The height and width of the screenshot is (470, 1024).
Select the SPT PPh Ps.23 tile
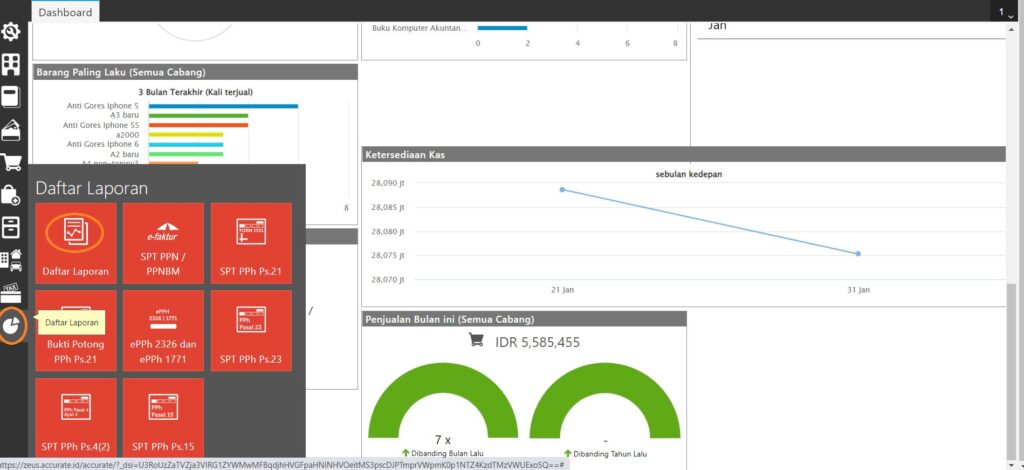pyautogui.click(x=250, y=330)
